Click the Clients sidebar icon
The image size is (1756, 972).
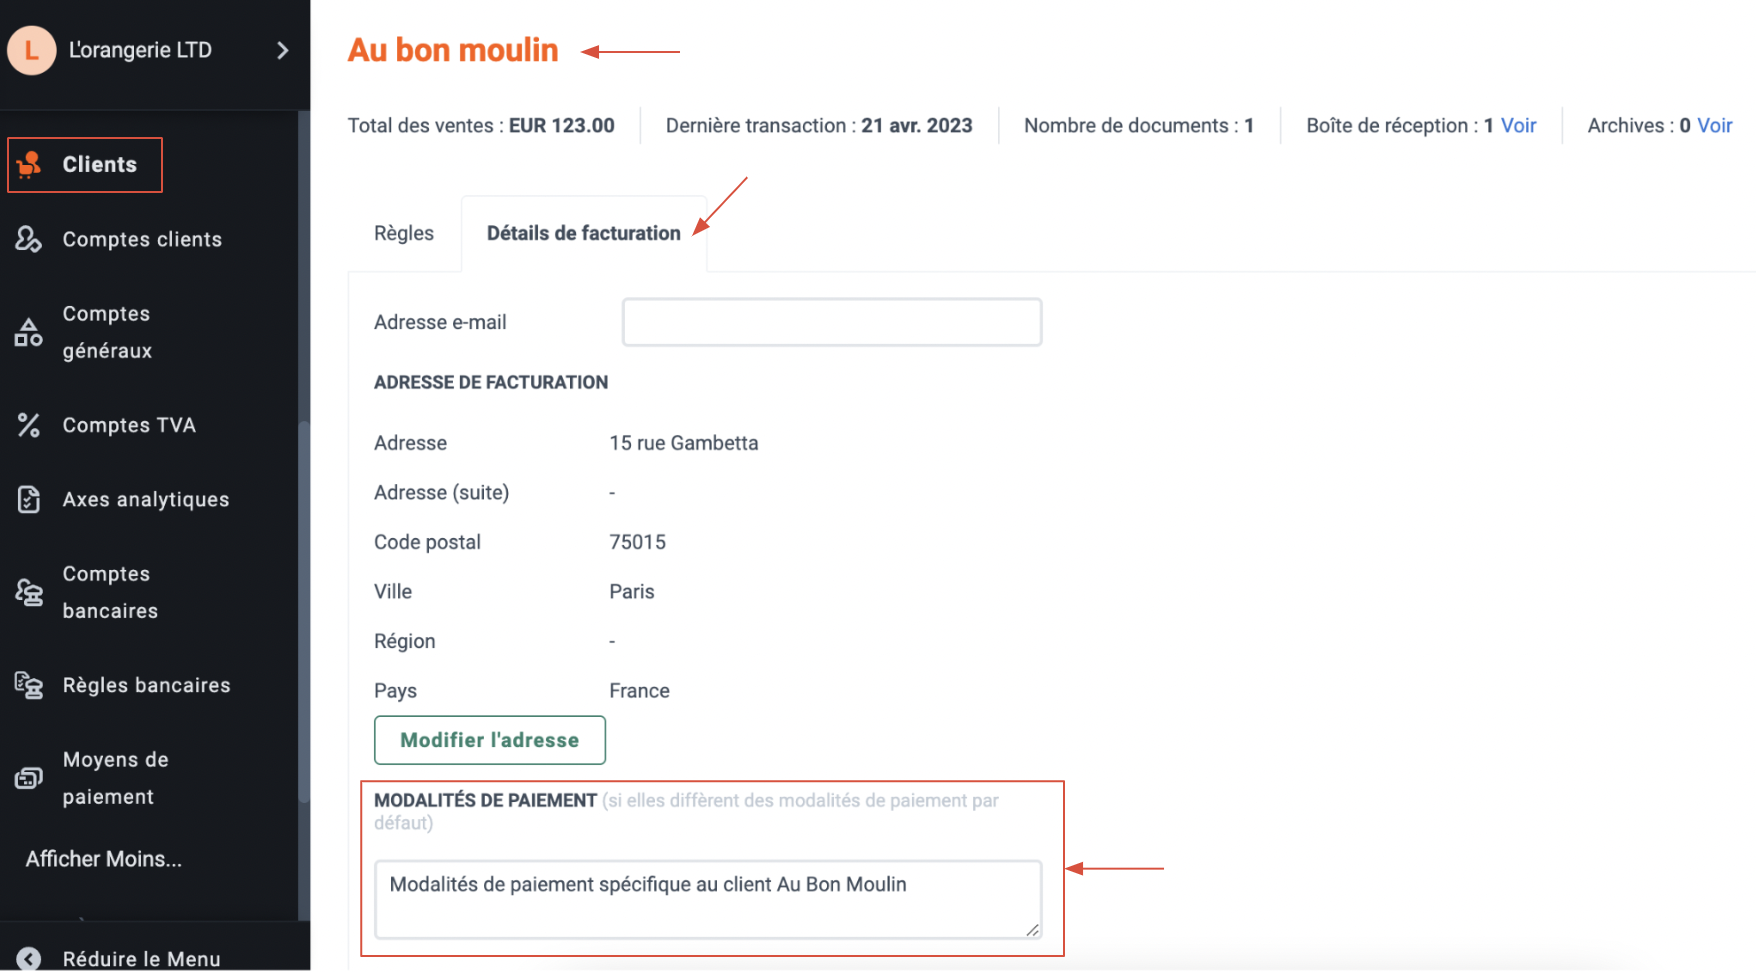tap(29, 164)
